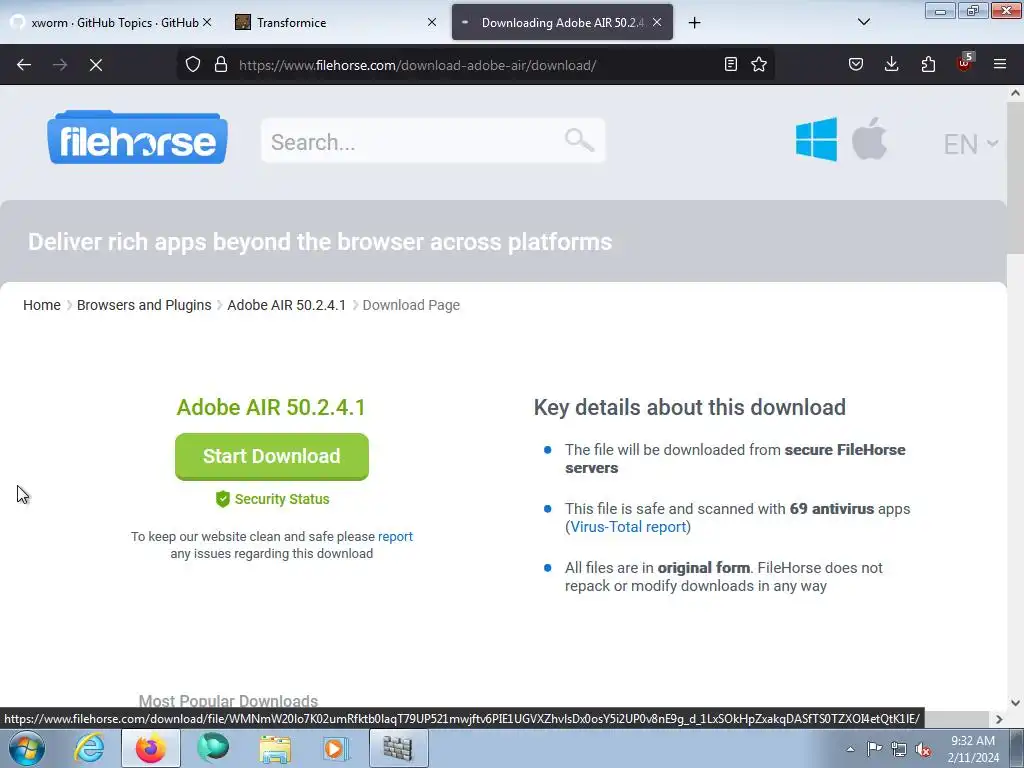Click the address bar URL
Image resolution: width=1024 pixels, height=768 pixels.
(x=417, y=65)
